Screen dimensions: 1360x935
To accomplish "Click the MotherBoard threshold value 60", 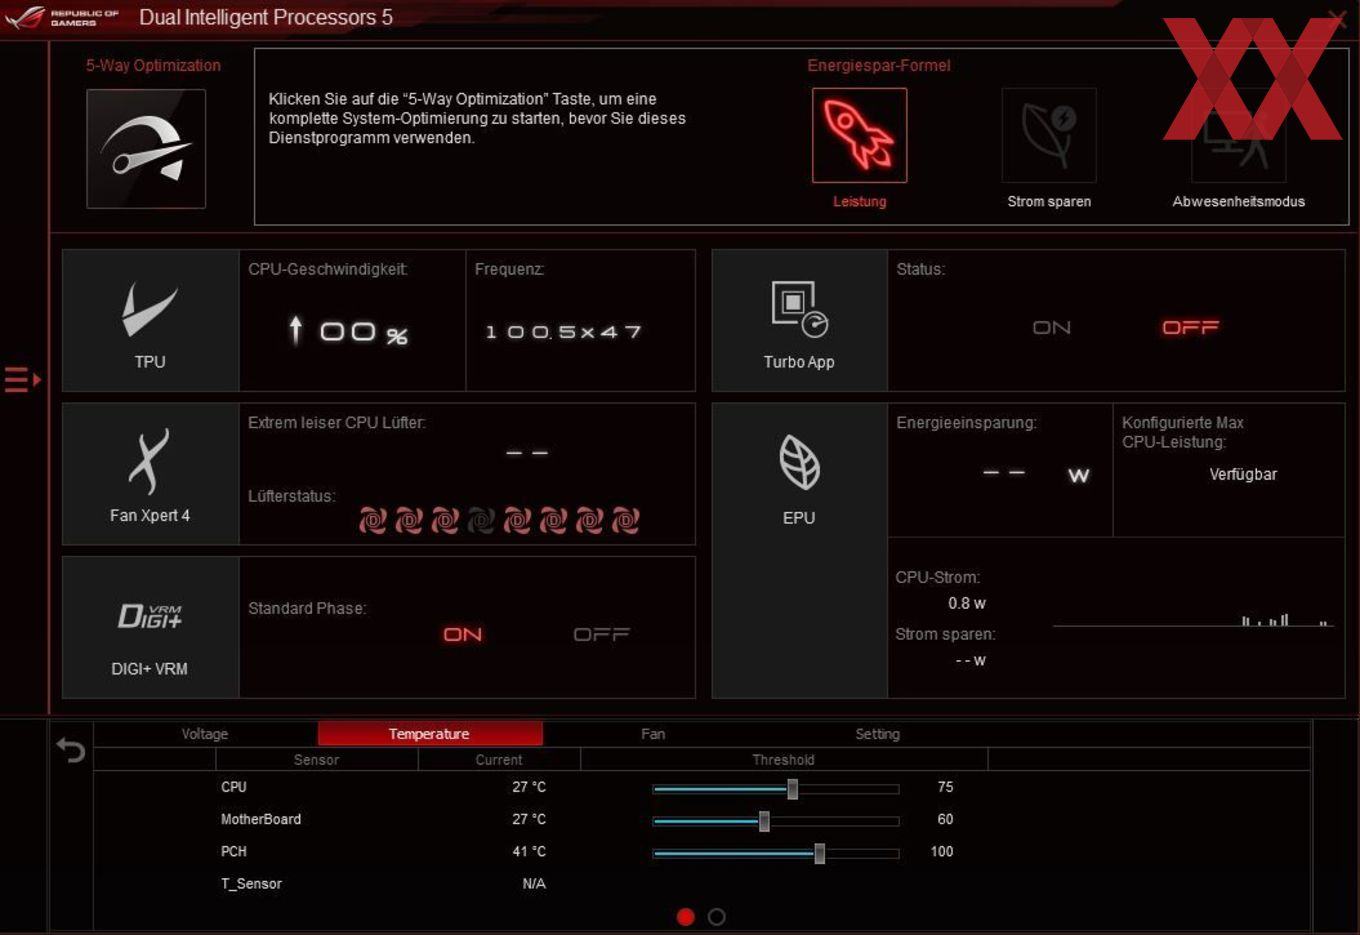I will coord(945,819).
